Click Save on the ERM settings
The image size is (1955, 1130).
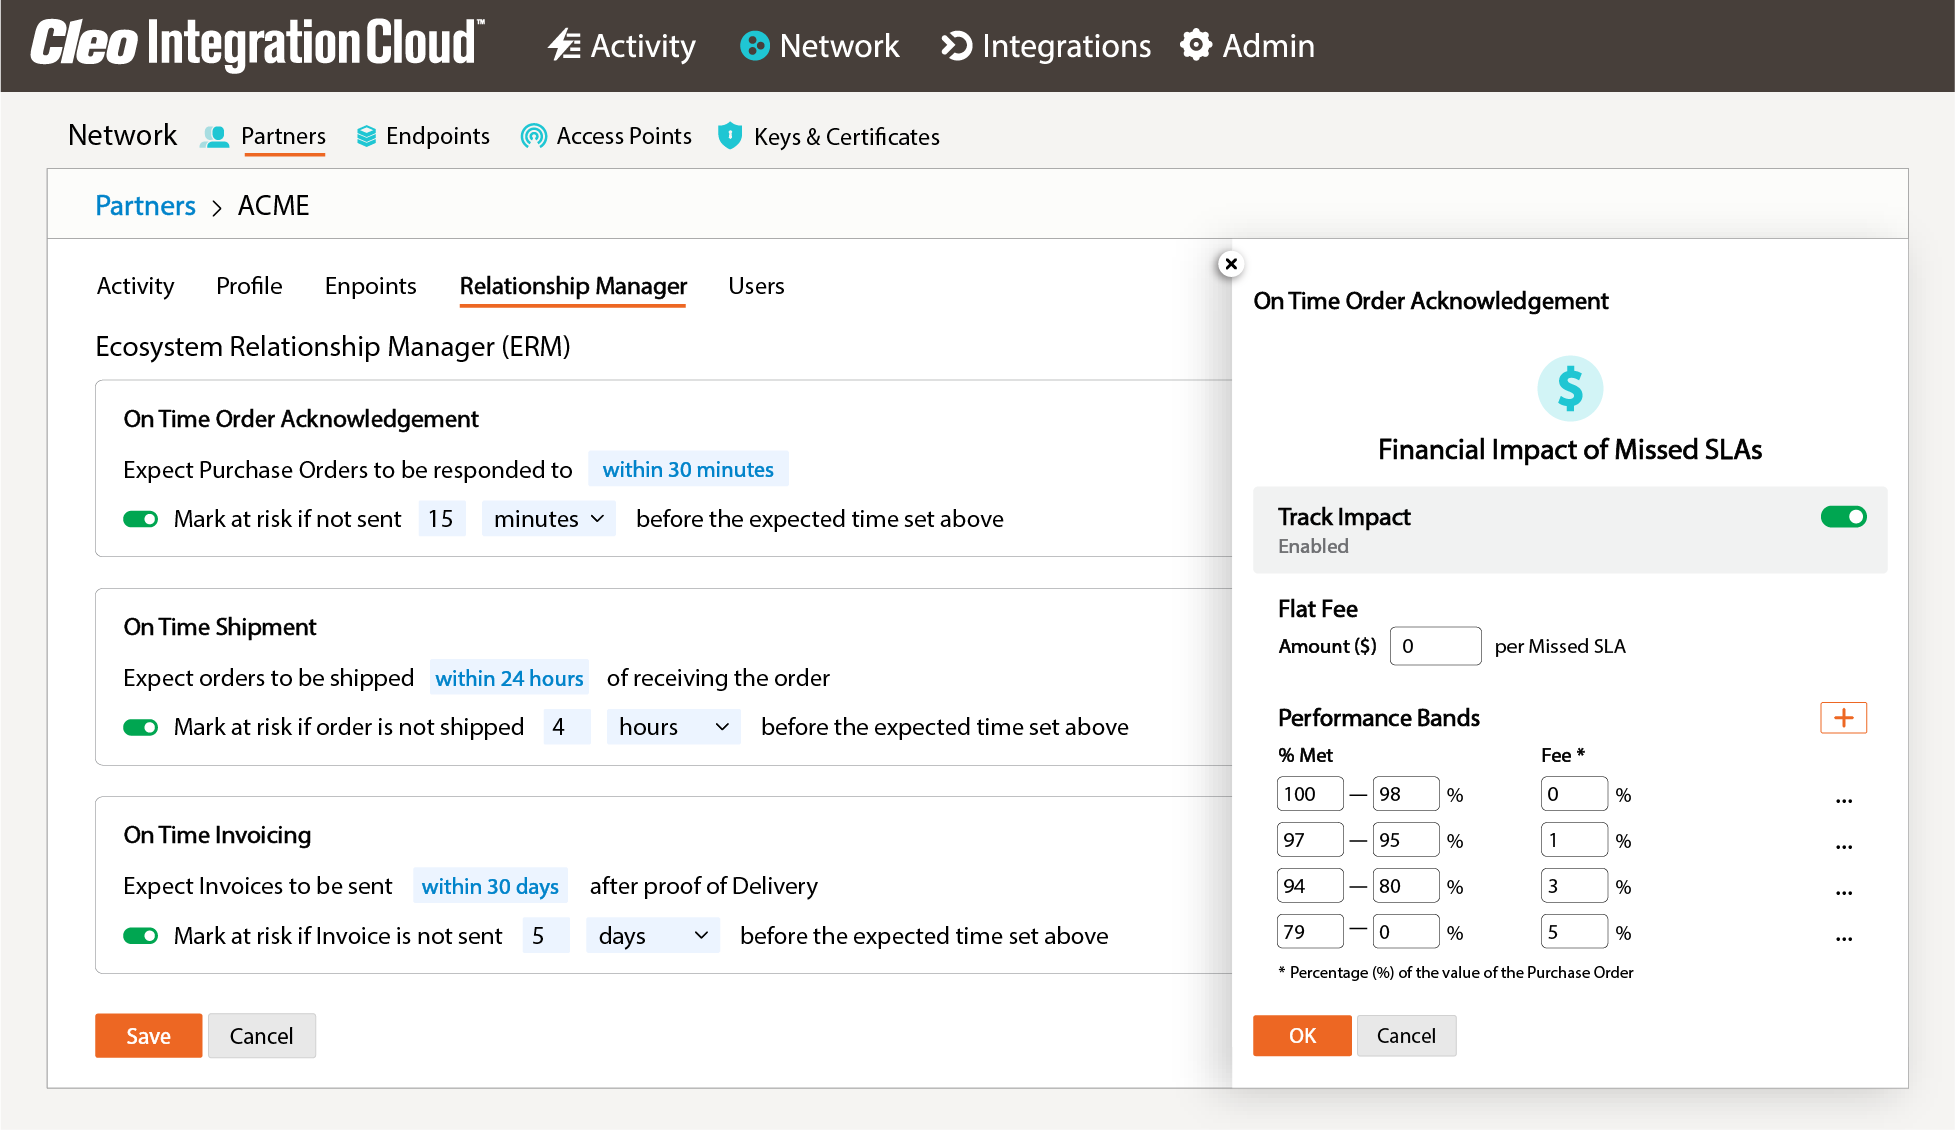tap(148, 1036)
